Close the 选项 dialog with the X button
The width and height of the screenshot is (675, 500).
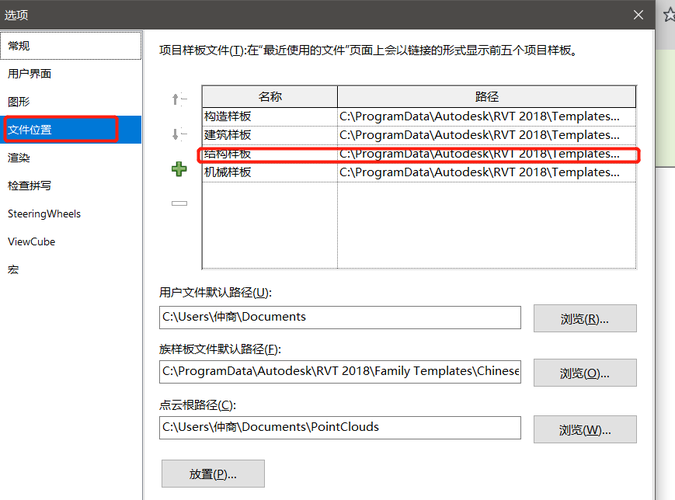[638, 15]
